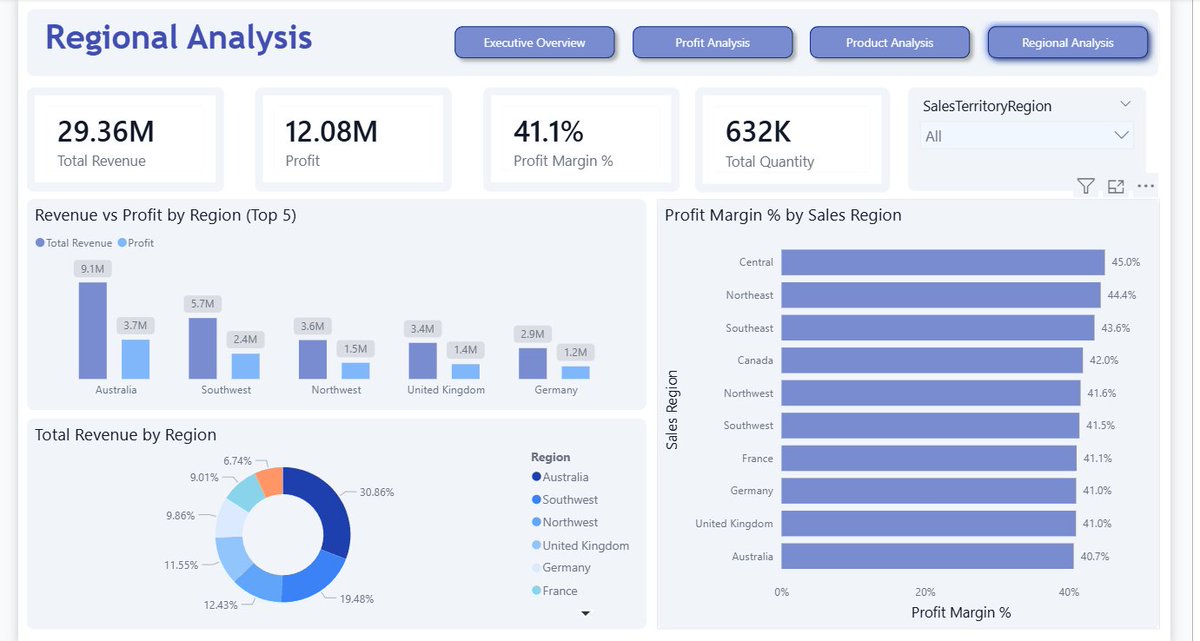Select the United Kingdom legend entry

pos(580,545)
